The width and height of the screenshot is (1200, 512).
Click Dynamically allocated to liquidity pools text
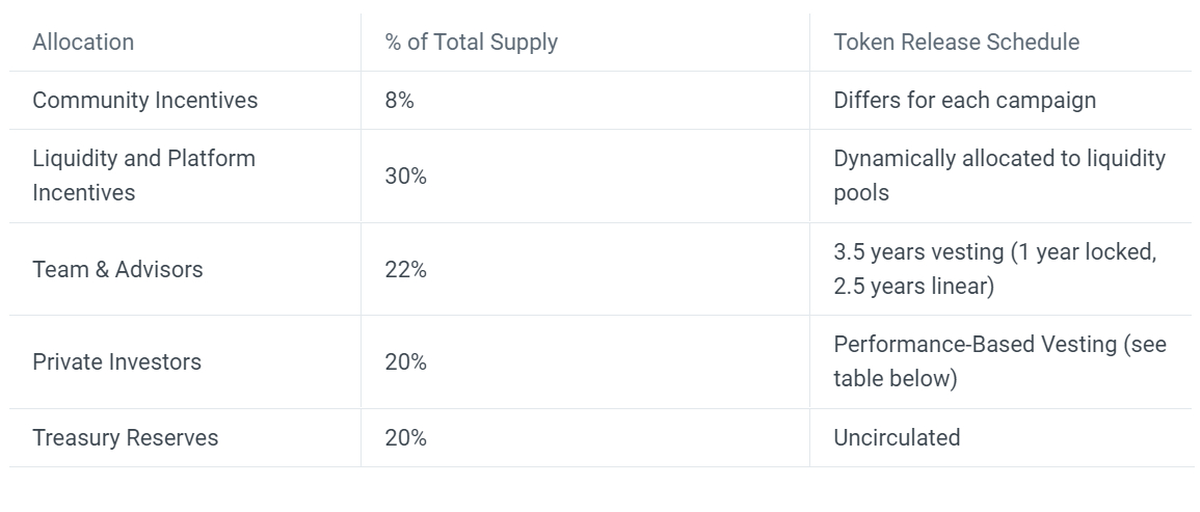click(x=999, y=175)
